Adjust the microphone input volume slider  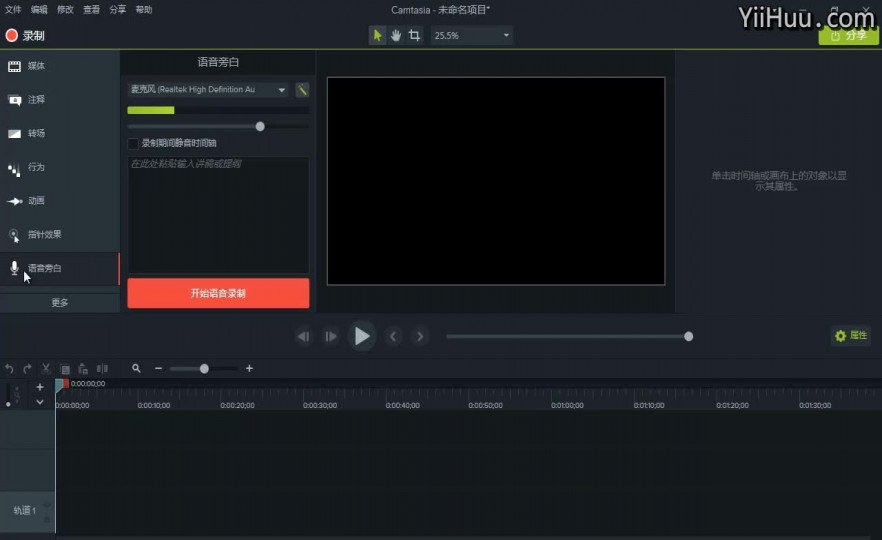tap(260, 127)
